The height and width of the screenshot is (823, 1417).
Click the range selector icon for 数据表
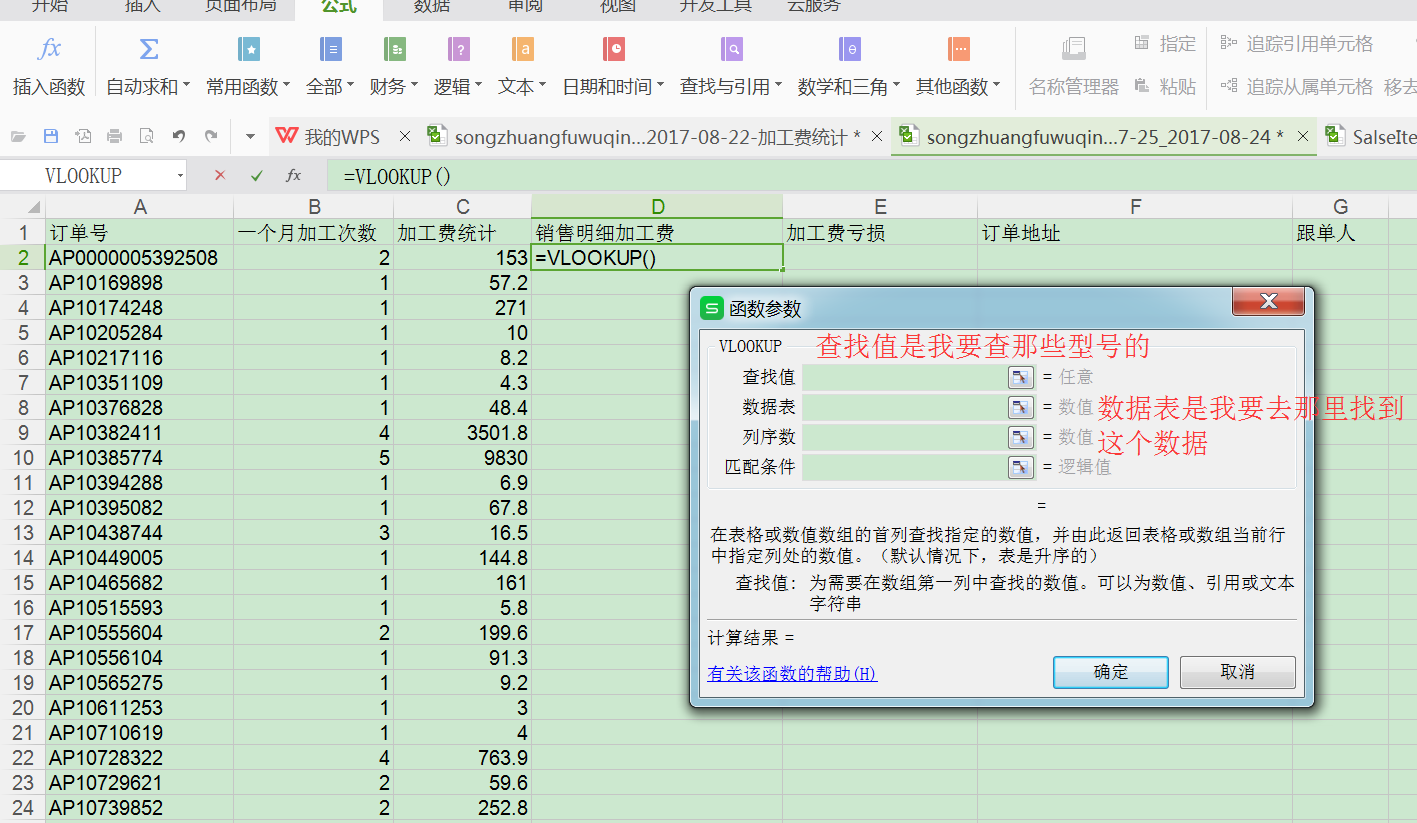point(1020,407)
